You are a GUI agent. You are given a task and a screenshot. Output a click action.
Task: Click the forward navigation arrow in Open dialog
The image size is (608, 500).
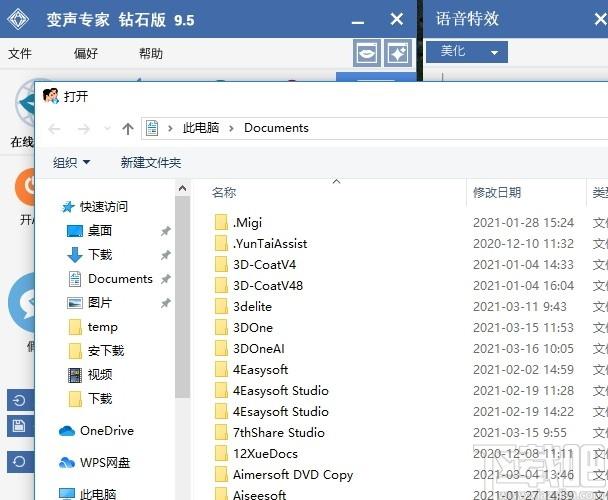pos(83,128)
